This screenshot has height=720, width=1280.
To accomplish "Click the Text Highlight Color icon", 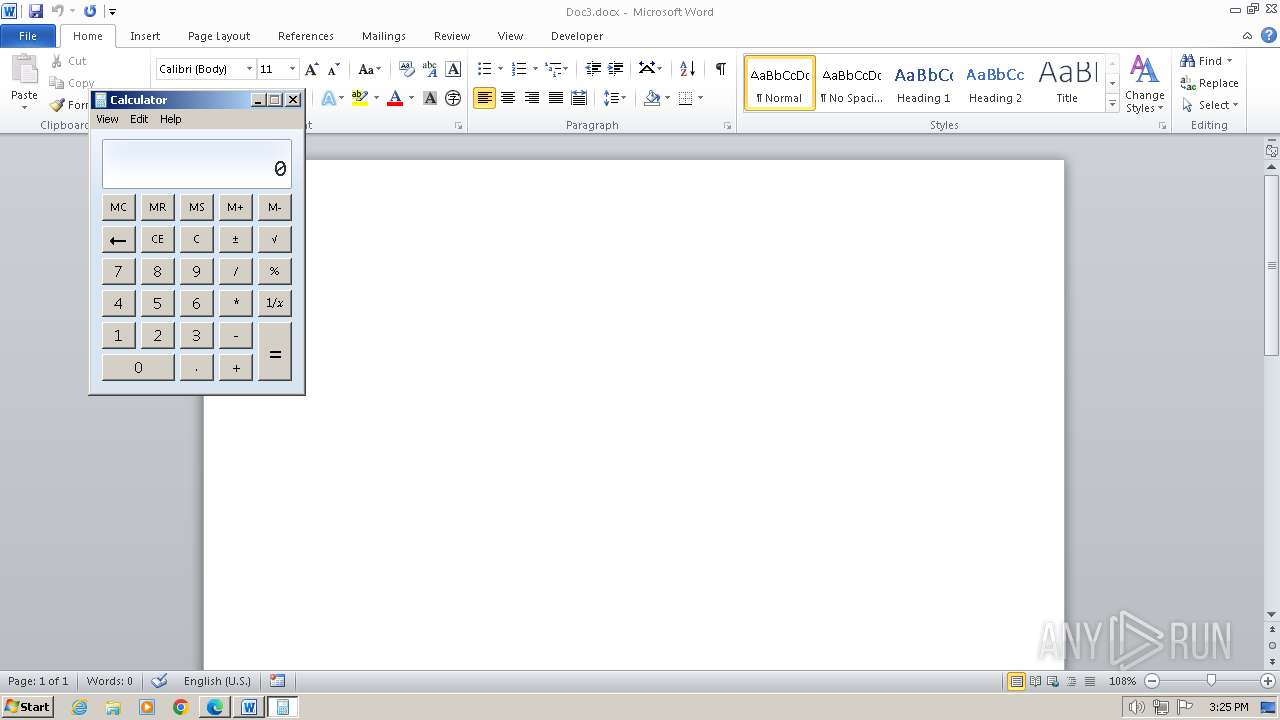I will click(360, 98).
